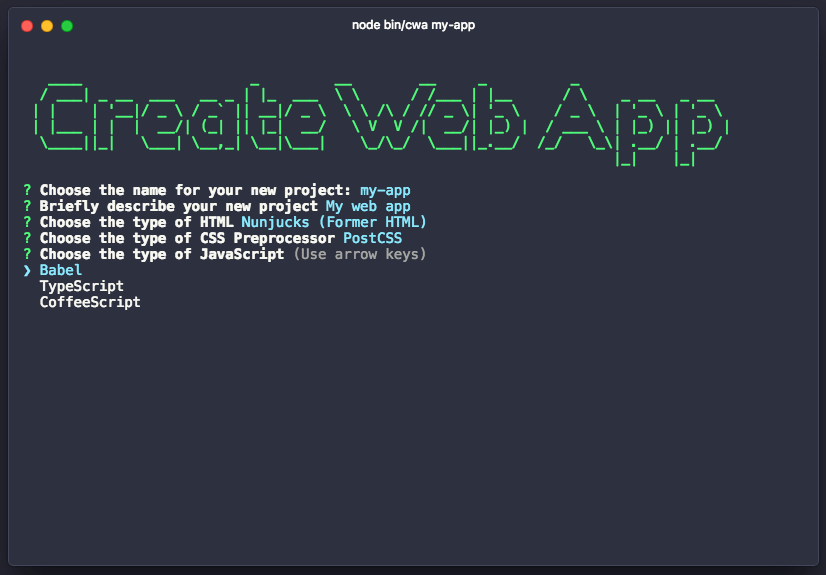Click the My web app description answer

tap(368, 206)
